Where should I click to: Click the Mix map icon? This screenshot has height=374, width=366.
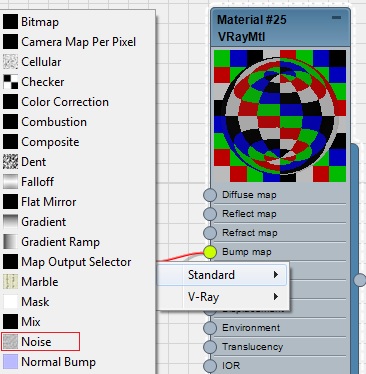coord(10,322)
